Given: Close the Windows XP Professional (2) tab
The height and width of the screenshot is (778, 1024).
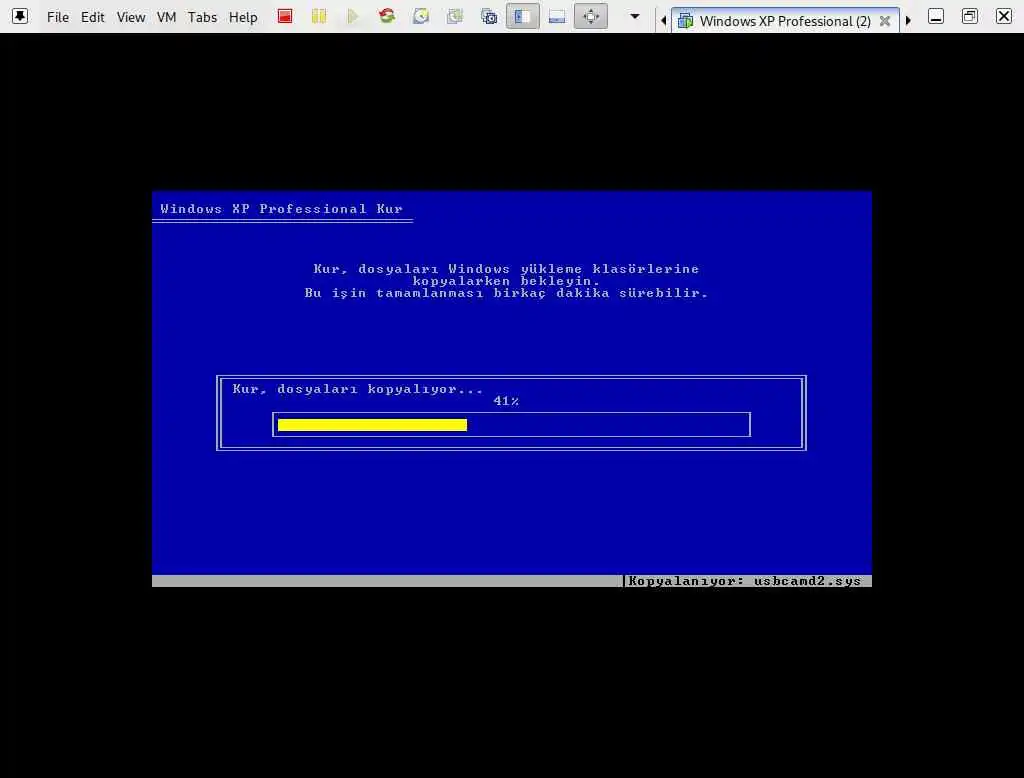Looking at the screenshot, I should click(885, 21).
